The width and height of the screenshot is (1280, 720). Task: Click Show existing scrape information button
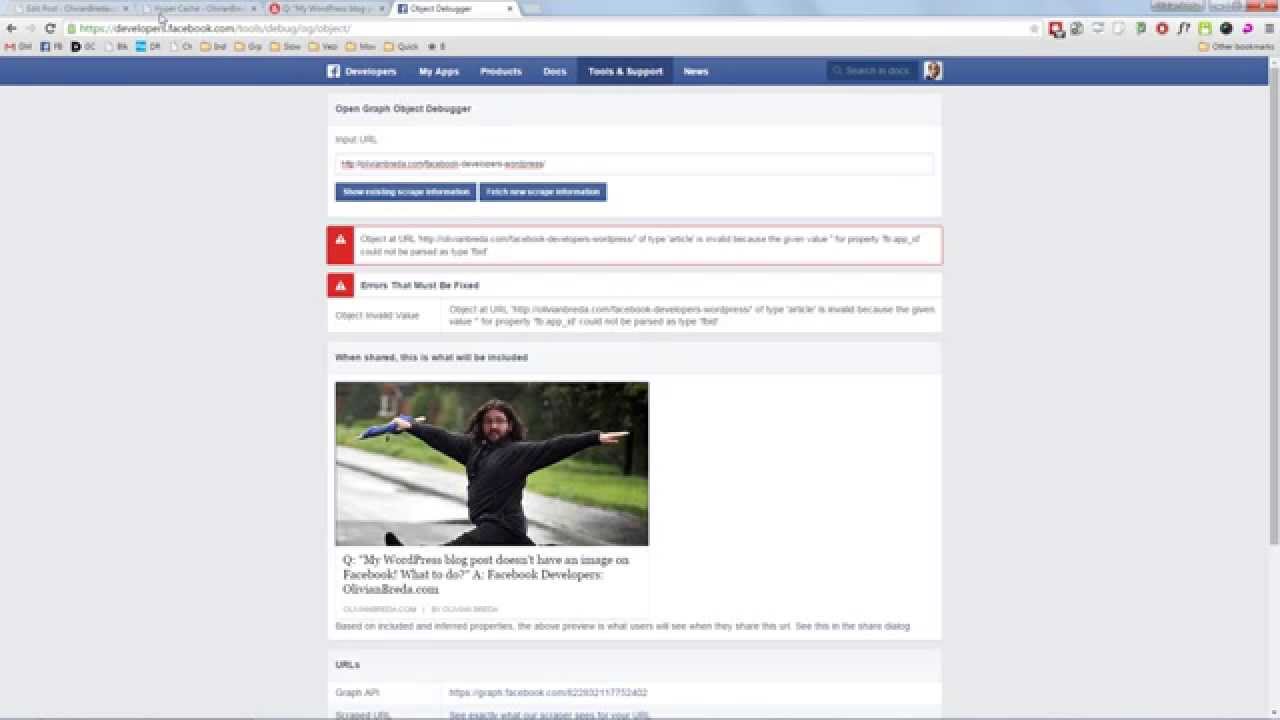[406, 192]
